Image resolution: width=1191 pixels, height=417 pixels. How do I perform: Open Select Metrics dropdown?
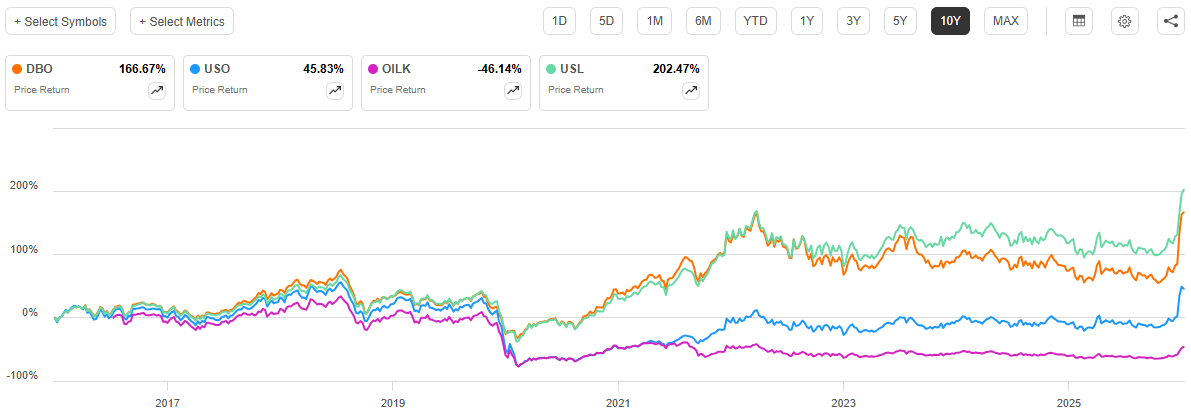coord(182,21)
